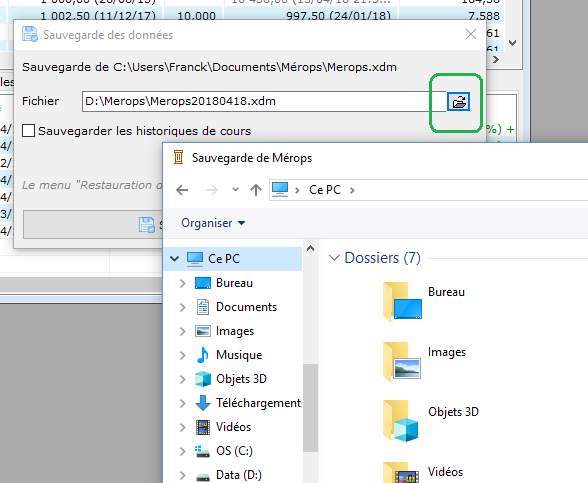This screenshot has width=588, height=483.
Task: Click the up one level arrow
Action: tap(256, 190)
